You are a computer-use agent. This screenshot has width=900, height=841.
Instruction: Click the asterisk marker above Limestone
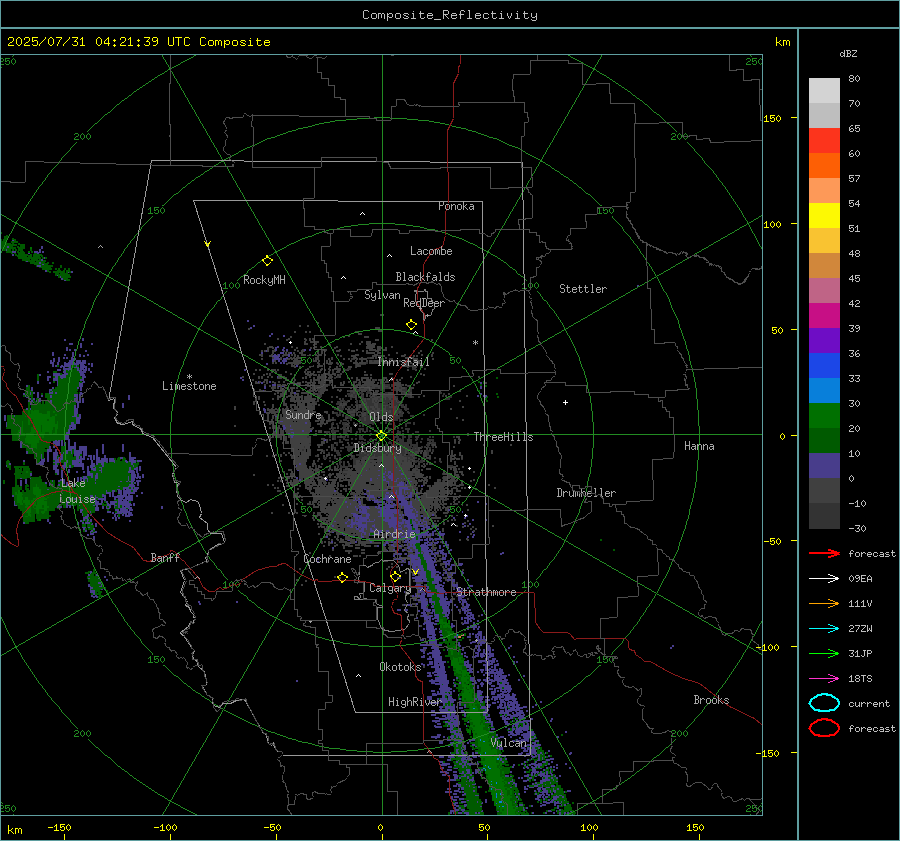click(189, 377)
